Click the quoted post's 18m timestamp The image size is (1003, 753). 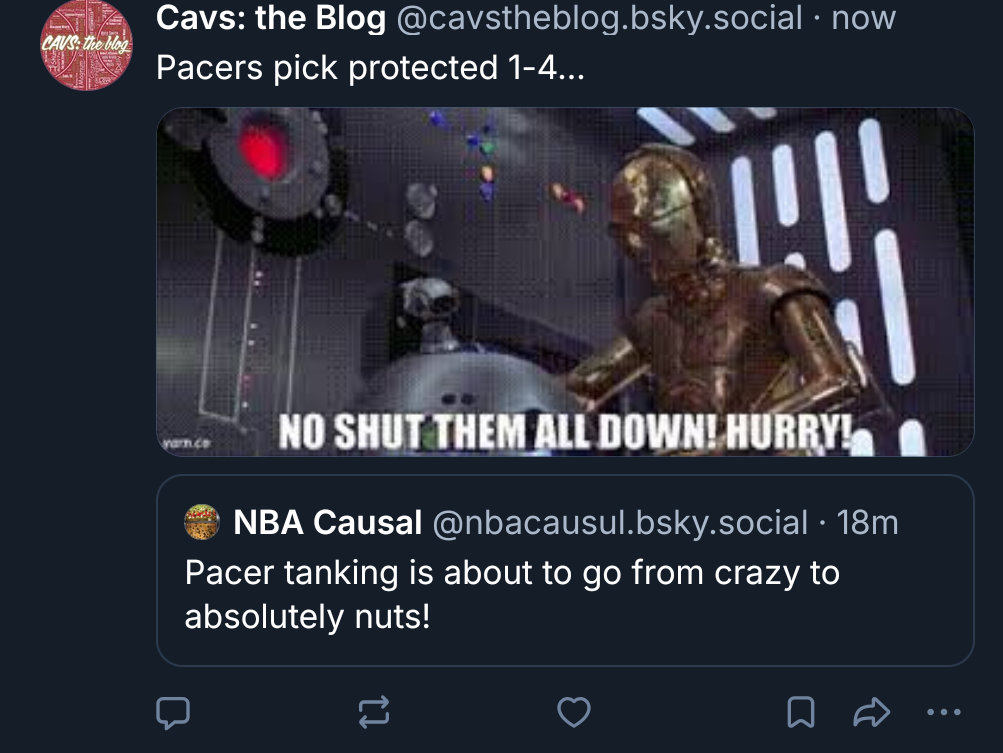tap(867, 522)
